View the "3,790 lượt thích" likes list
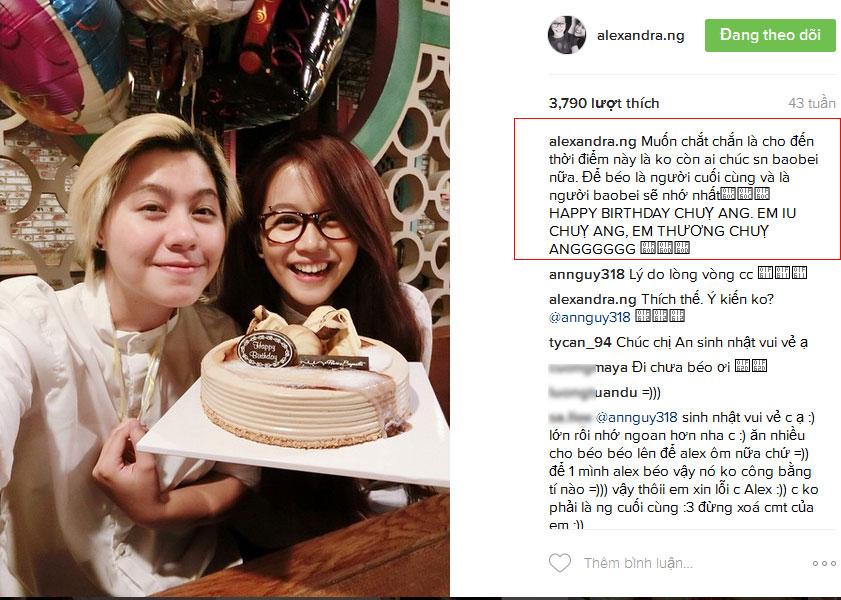This screenshot has width=841, height=600. pos(604,103)
